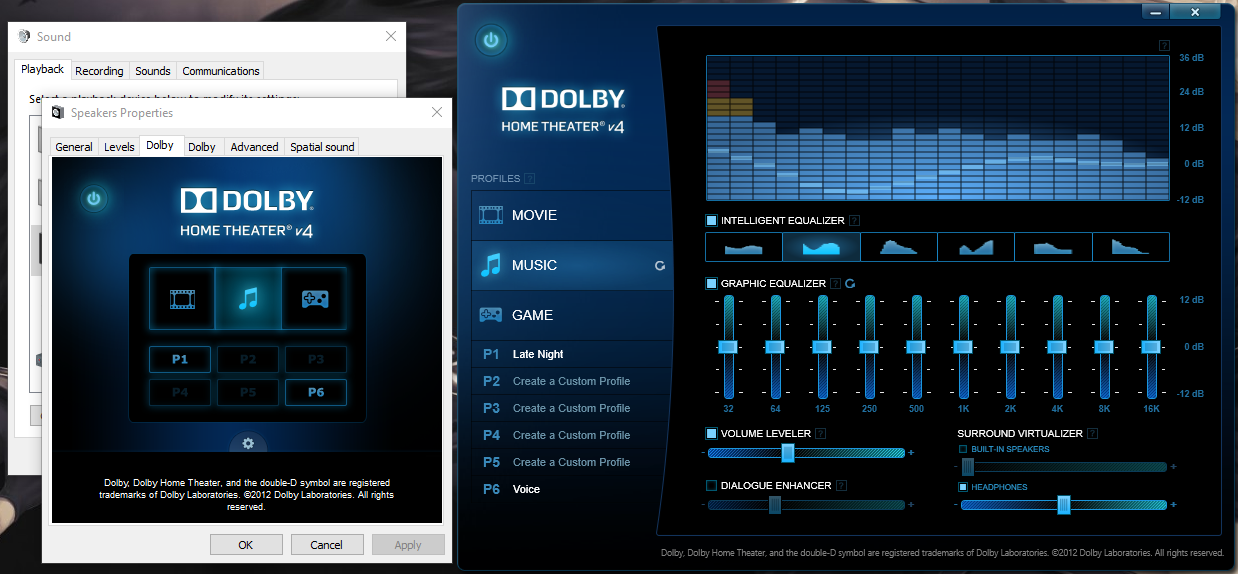Image resolution: width=1238 pixels, height=574 pixels.
Task: Select the GAME profile in Dolby window
Action: pyautogui.click(x=572, y=315)
